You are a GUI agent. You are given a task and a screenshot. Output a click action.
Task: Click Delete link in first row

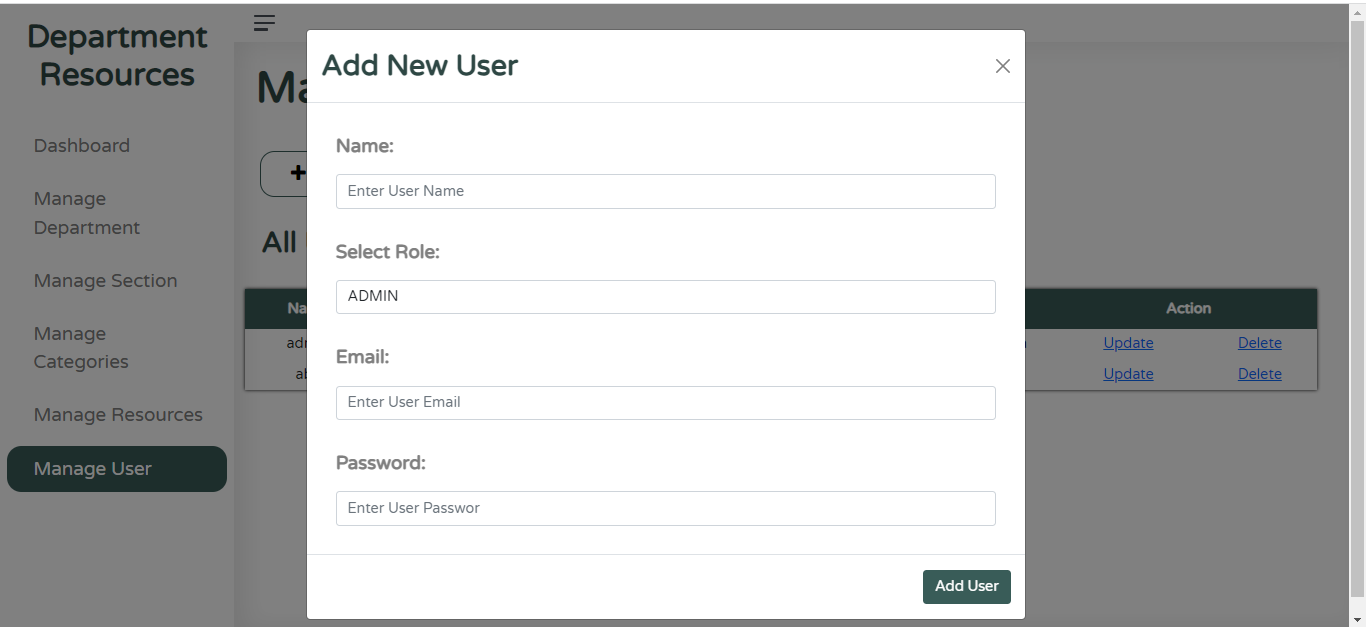(1259, 343)
